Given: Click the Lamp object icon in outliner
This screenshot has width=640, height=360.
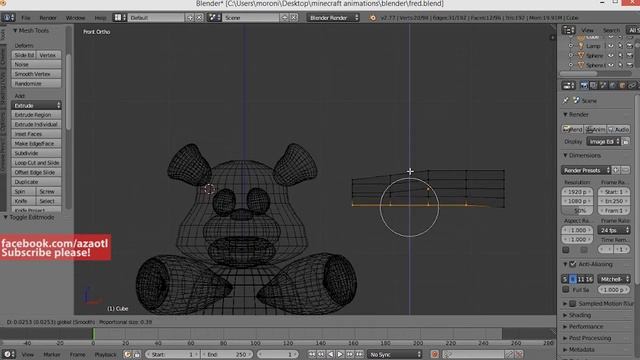Looking at the screenshot, I should click(x=581, y=46).
